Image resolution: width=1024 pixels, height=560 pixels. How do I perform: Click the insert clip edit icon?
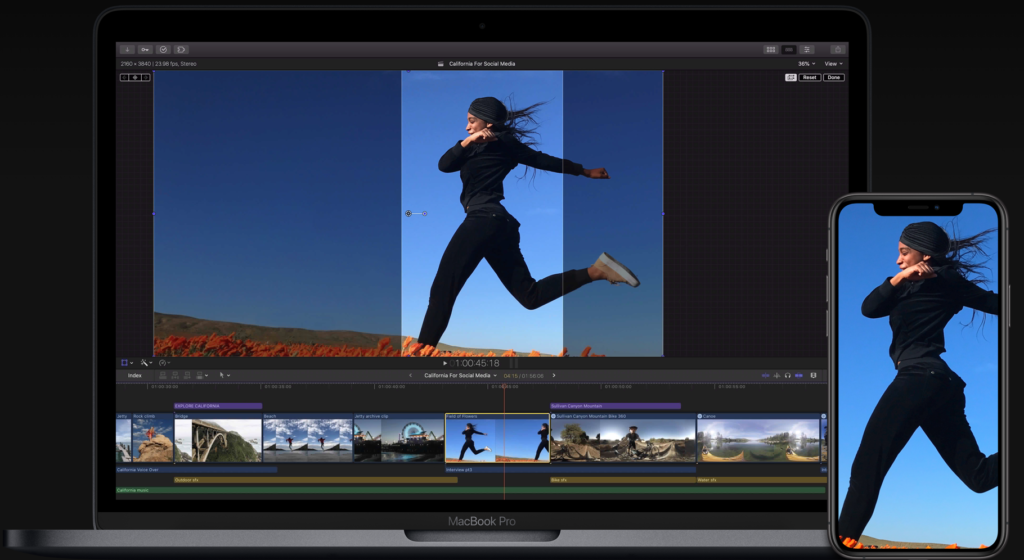175,375
